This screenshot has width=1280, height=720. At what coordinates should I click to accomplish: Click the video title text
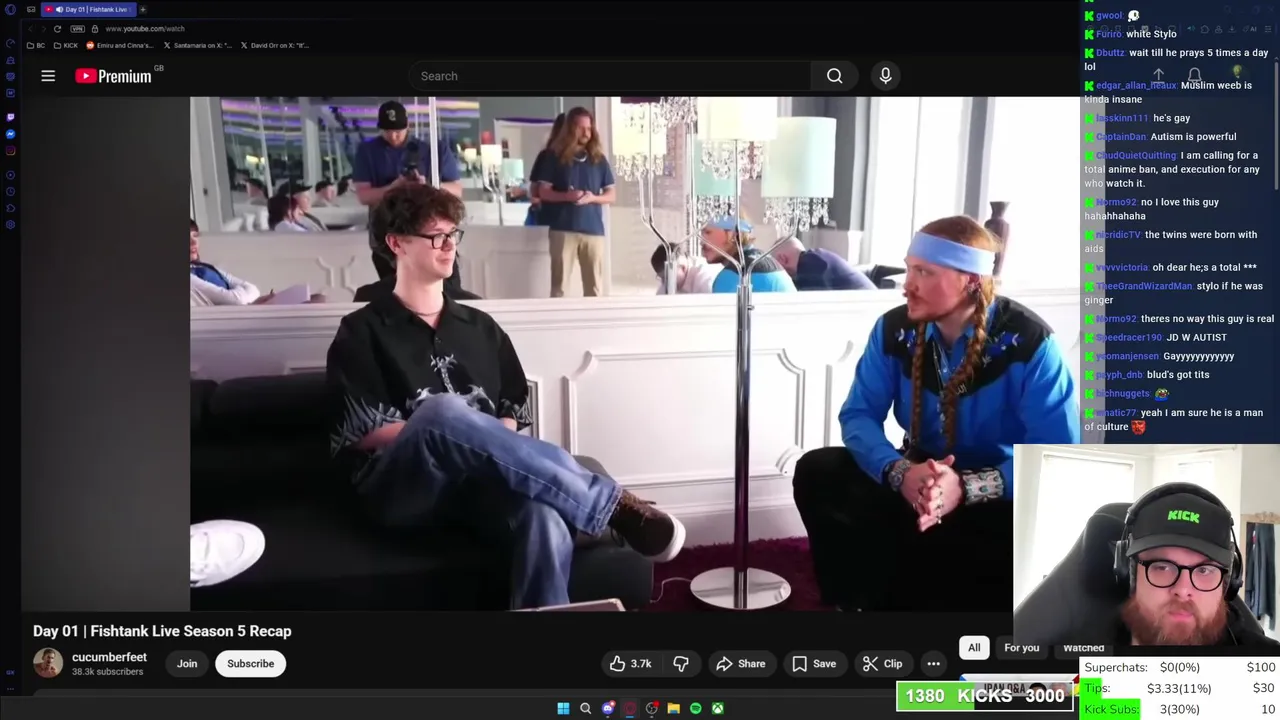tap(162, 631)
